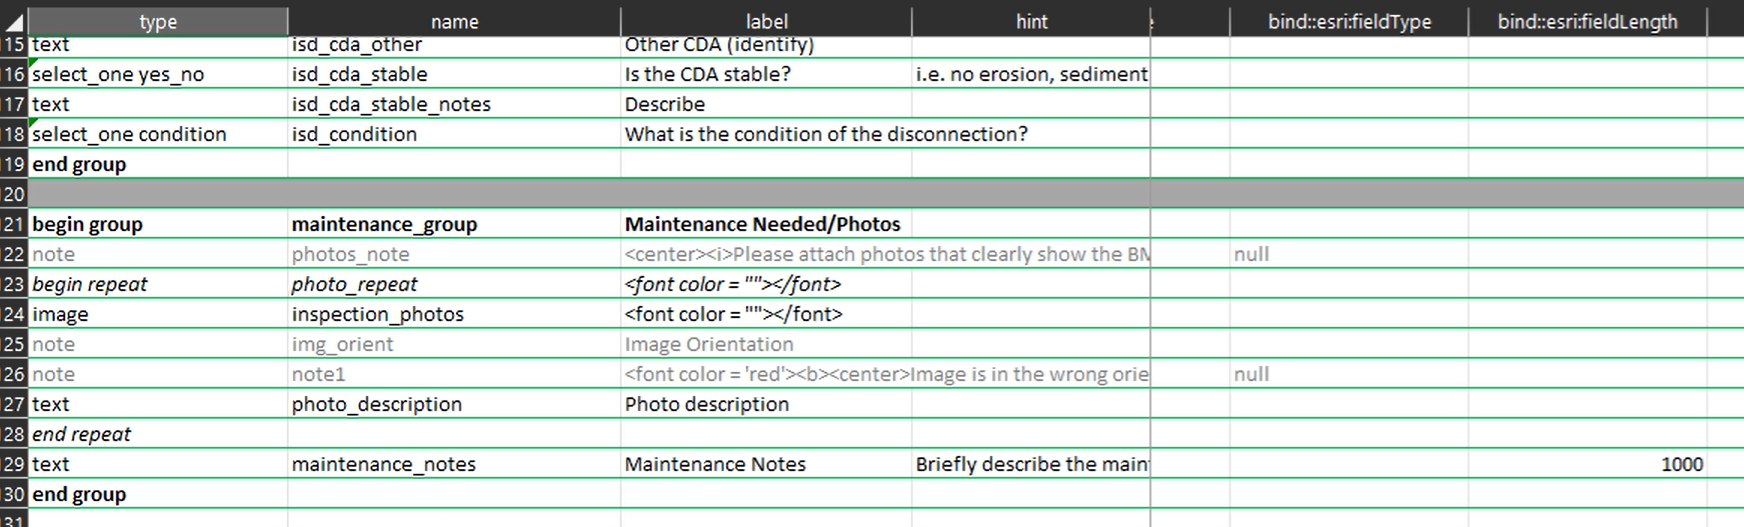The image size is (1744, 527).
Task: Select the 'maintenance_group' name cell
Action: (x=454, y=224)
